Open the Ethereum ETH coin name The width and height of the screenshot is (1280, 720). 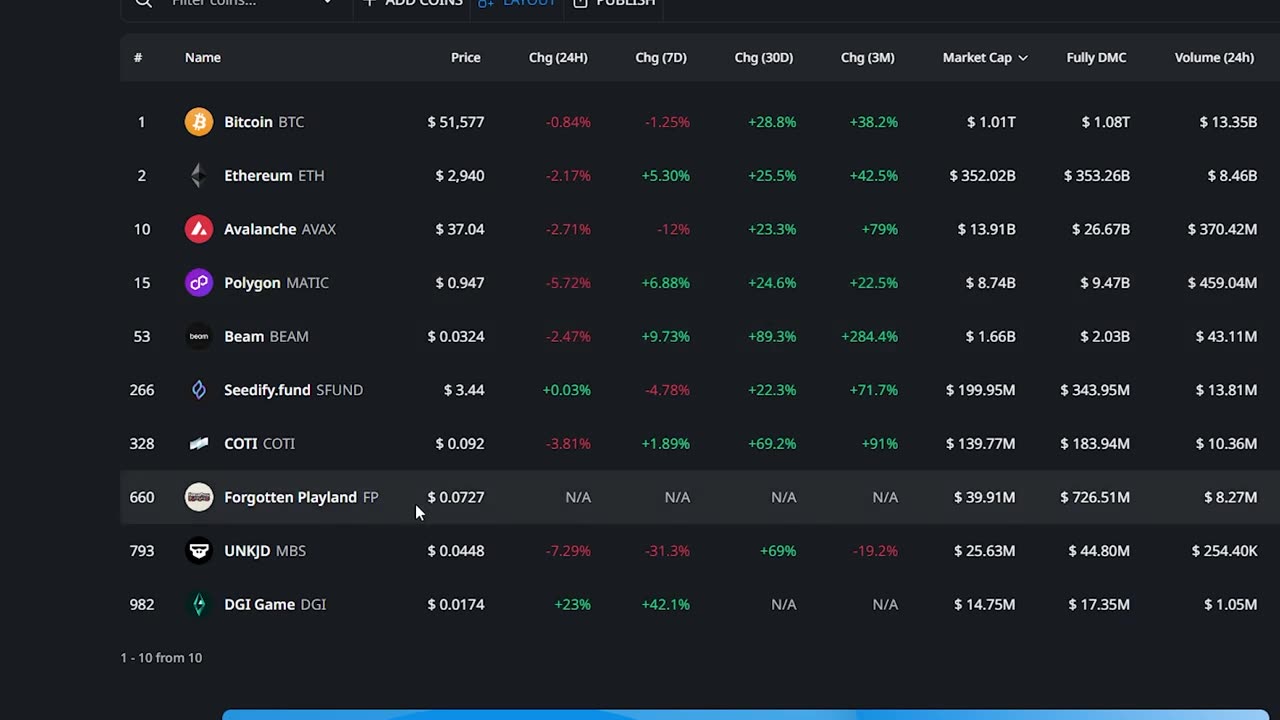point(274,176)
